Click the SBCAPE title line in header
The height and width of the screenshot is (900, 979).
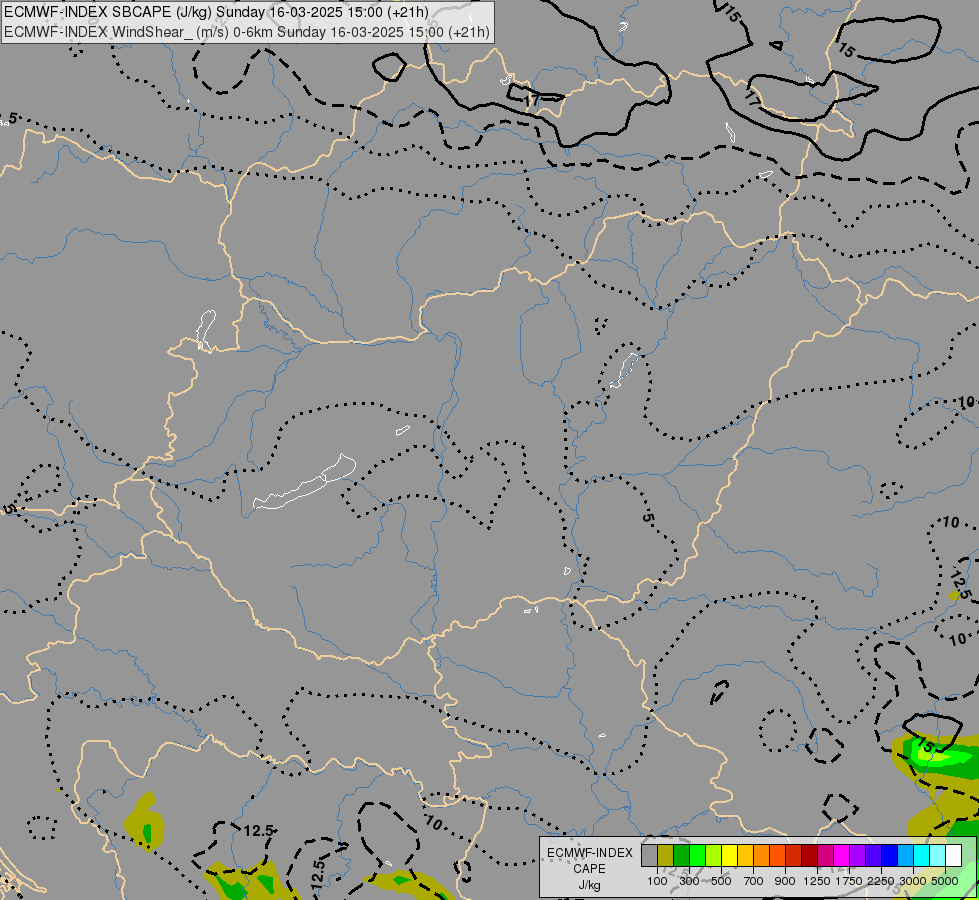(216, 12)
